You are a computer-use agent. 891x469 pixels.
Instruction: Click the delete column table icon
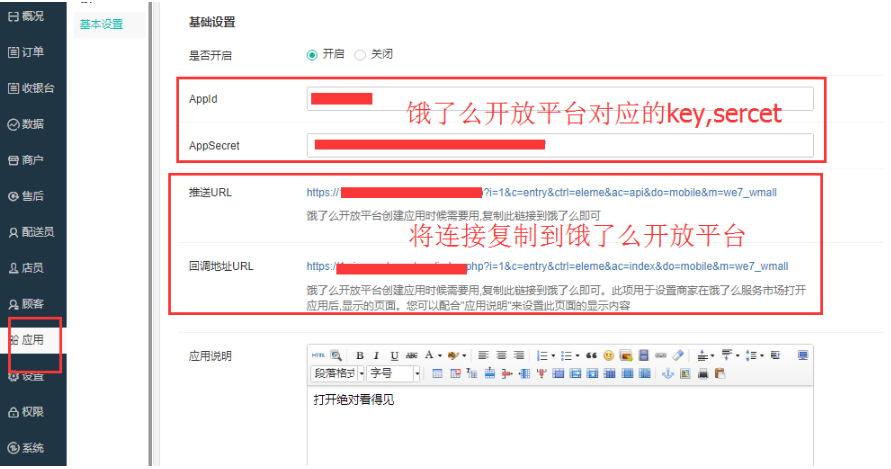[x=541, y=373]
